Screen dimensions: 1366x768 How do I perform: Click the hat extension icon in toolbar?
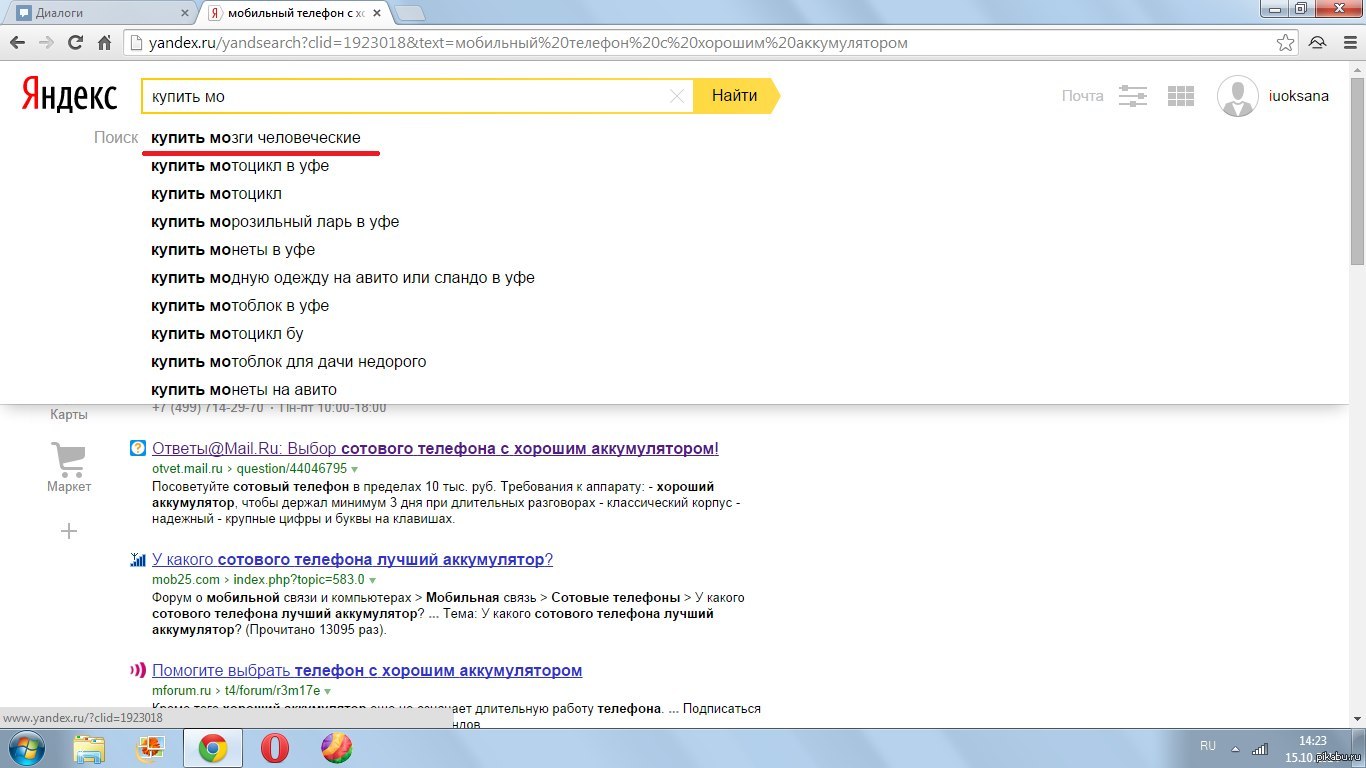click(x=1318, y=43)
